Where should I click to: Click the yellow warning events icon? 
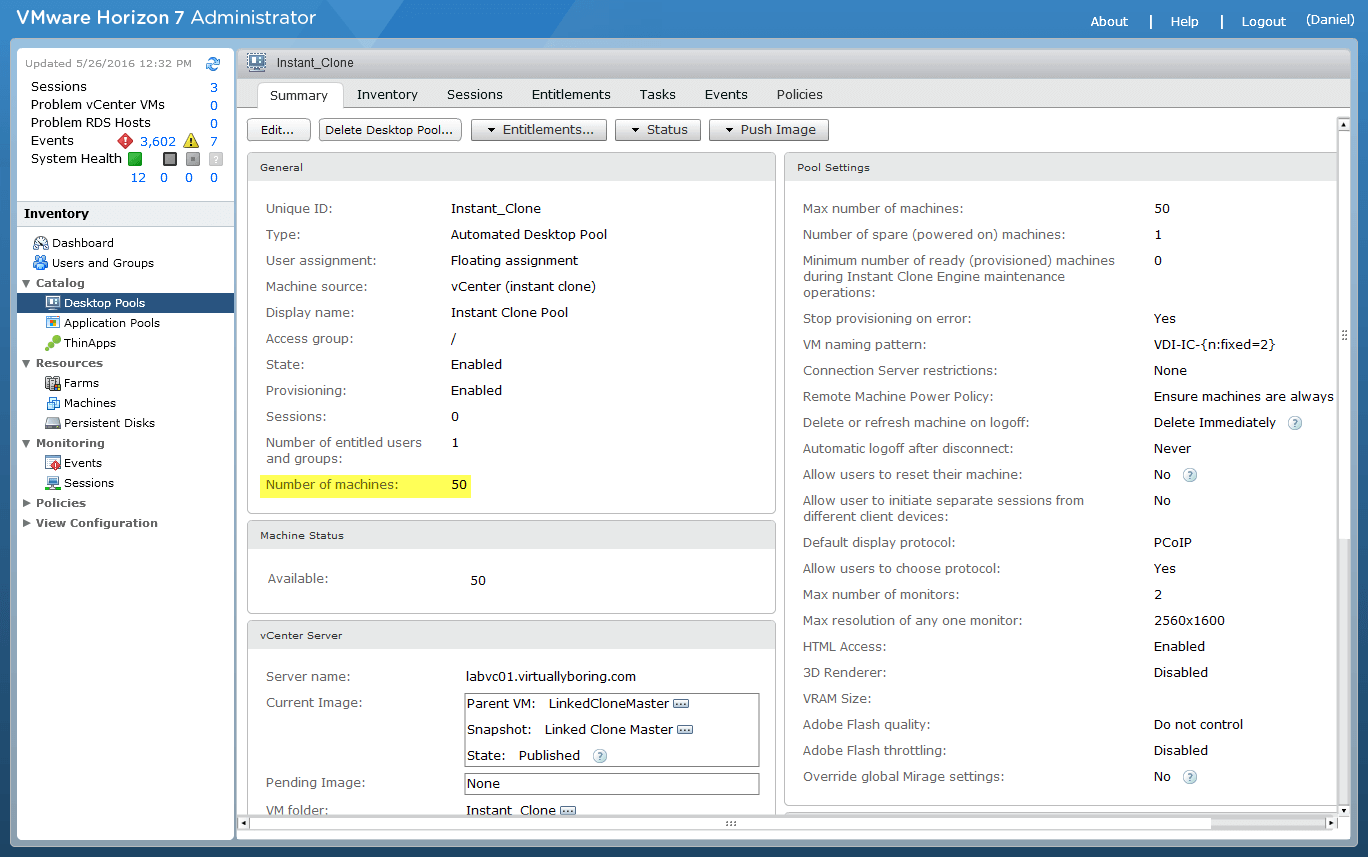191,141
